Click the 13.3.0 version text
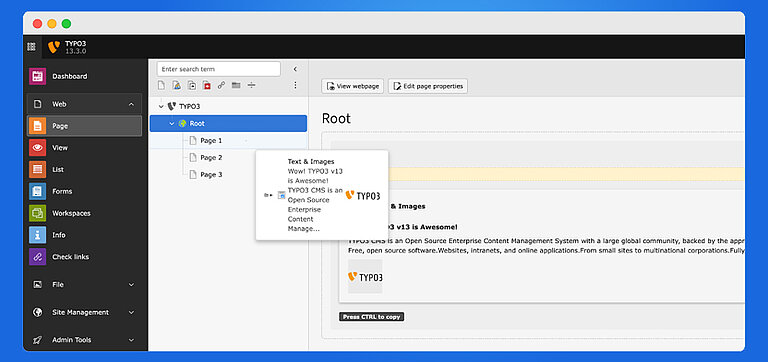 pos(75,51)
